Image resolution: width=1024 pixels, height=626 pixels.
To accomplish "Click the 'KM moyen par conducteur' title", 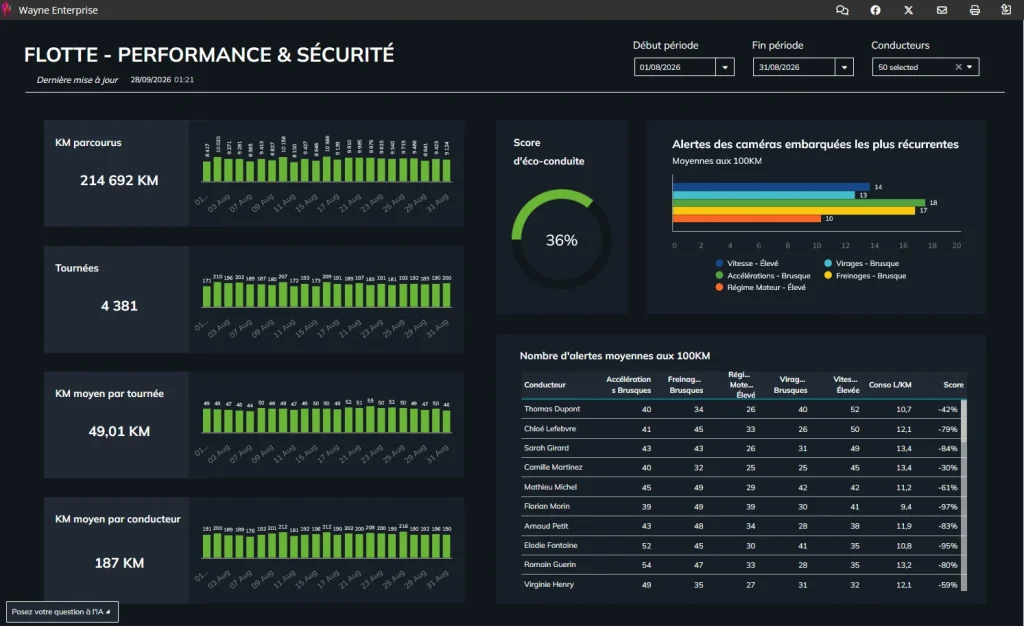I will [x=118, y=519].
